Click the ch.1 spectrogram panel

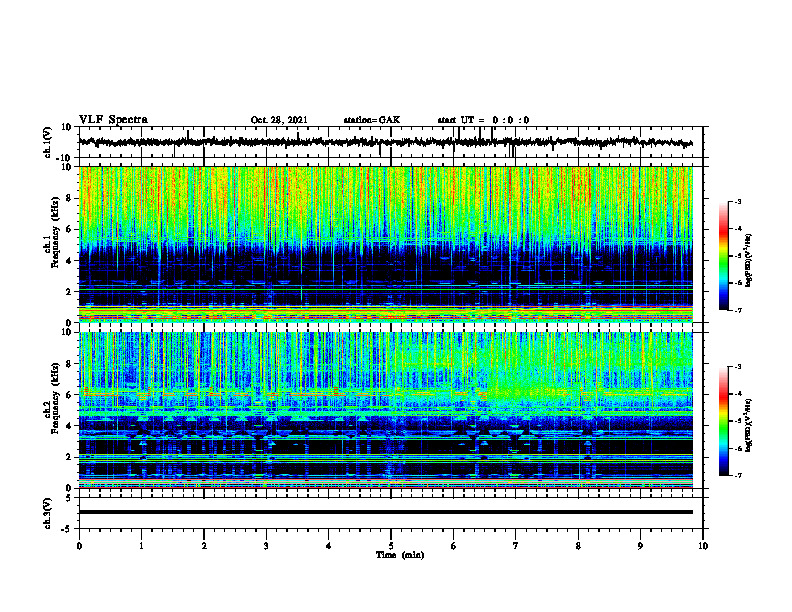[x=386, y=244]
